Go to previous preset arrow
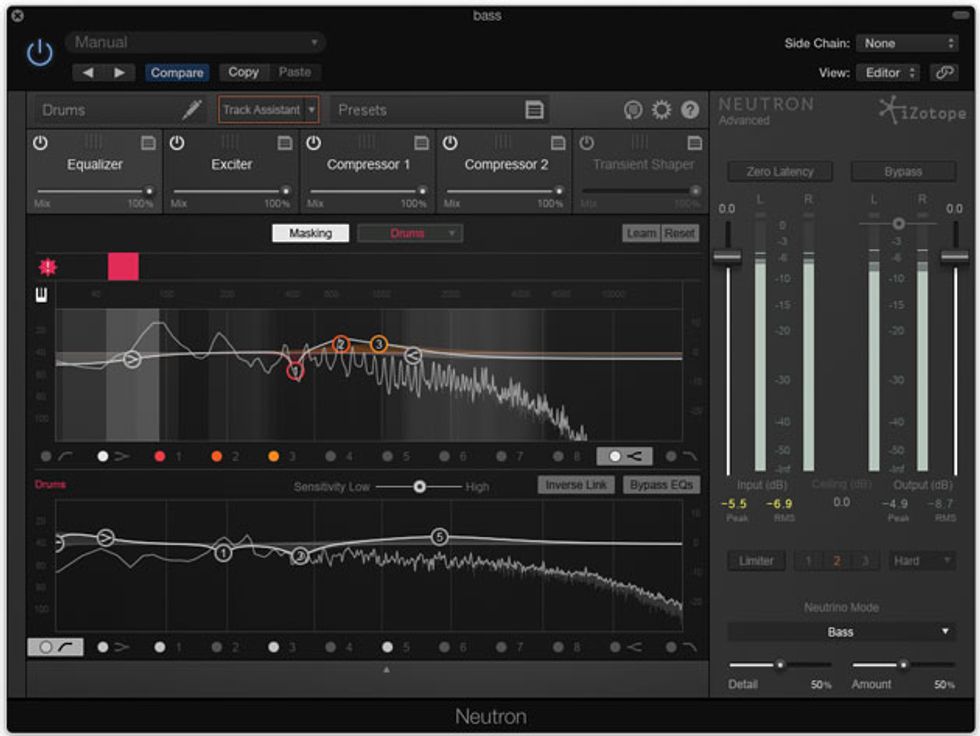Image resolution: width=980 pixels, height=736 pixels. click(88, 72)
